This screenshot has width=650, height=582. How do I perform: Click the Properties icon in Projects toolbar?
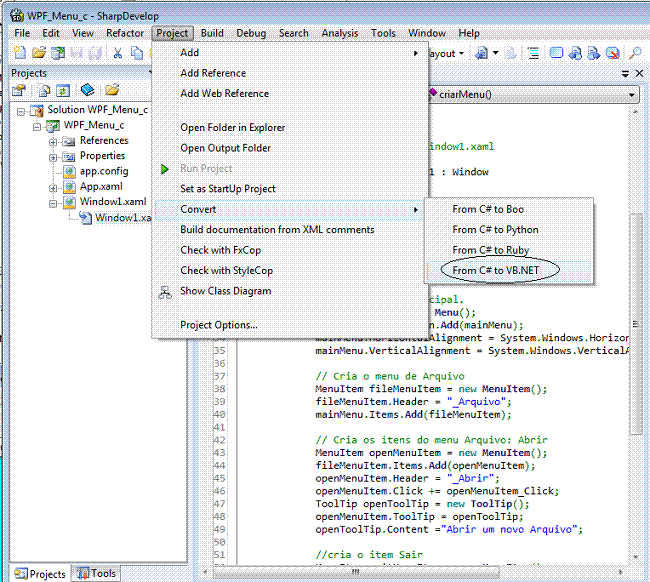18,90
